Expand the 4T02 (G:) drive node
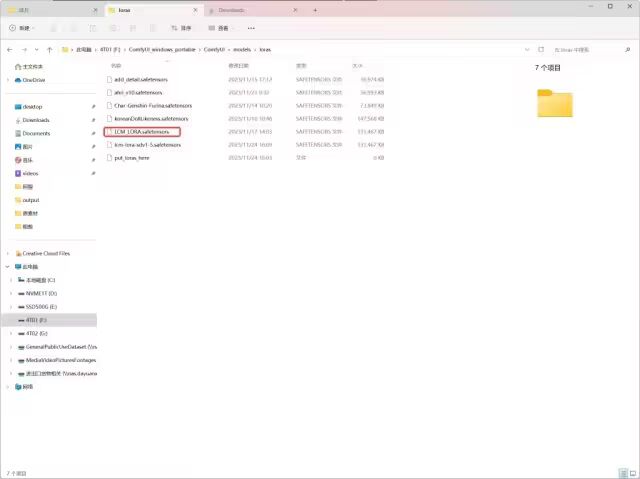640x479 pixels. point(11,333)
